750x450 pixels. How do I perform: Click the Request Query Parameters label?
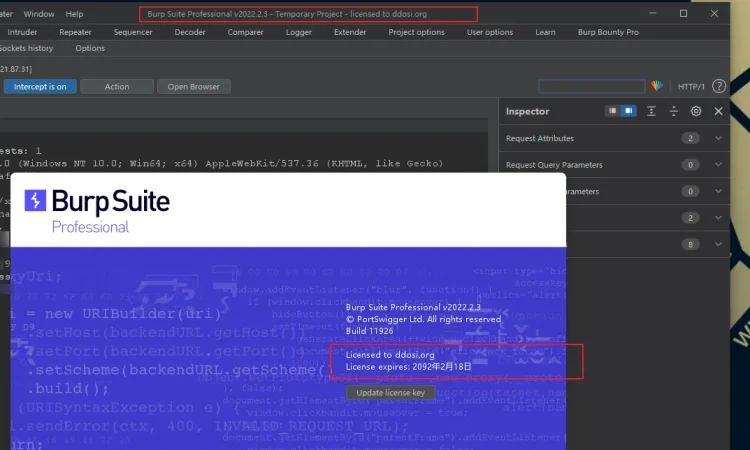click(554, 165)
